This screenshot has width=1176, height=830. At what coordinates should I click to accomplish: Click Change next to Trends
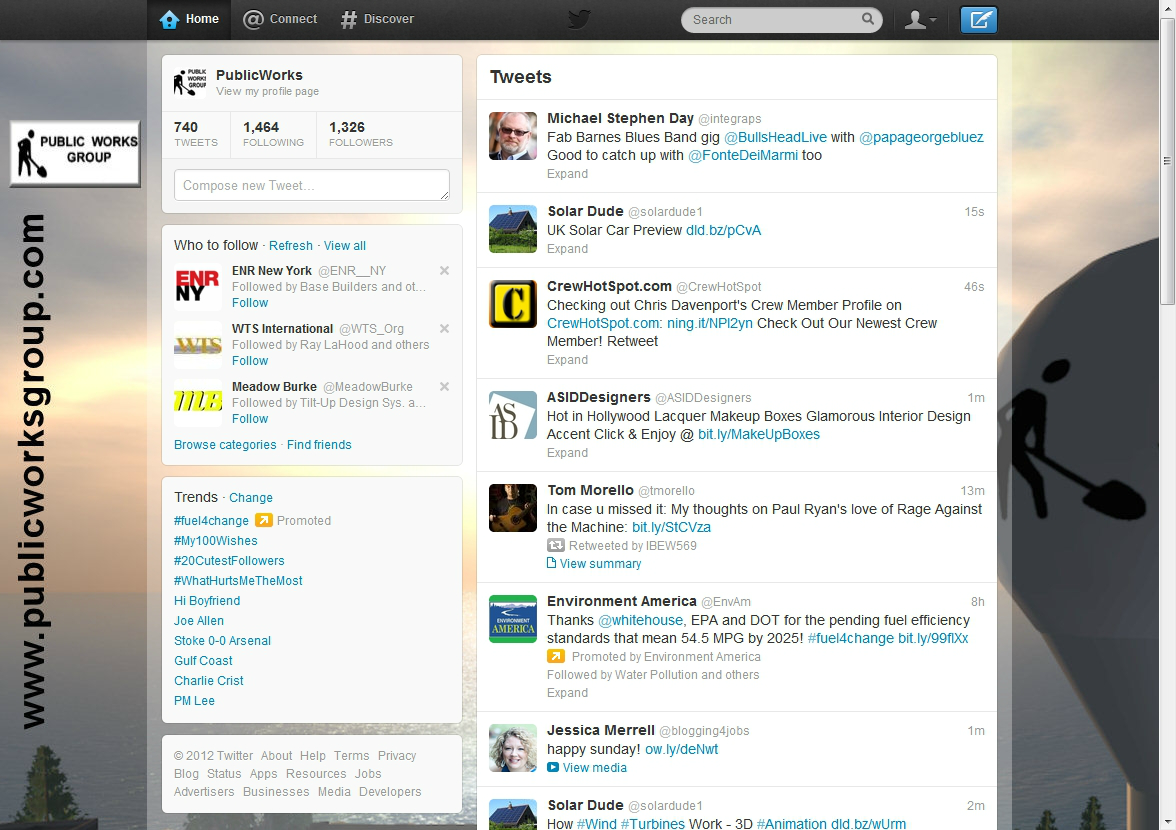(x=250, y=498)
